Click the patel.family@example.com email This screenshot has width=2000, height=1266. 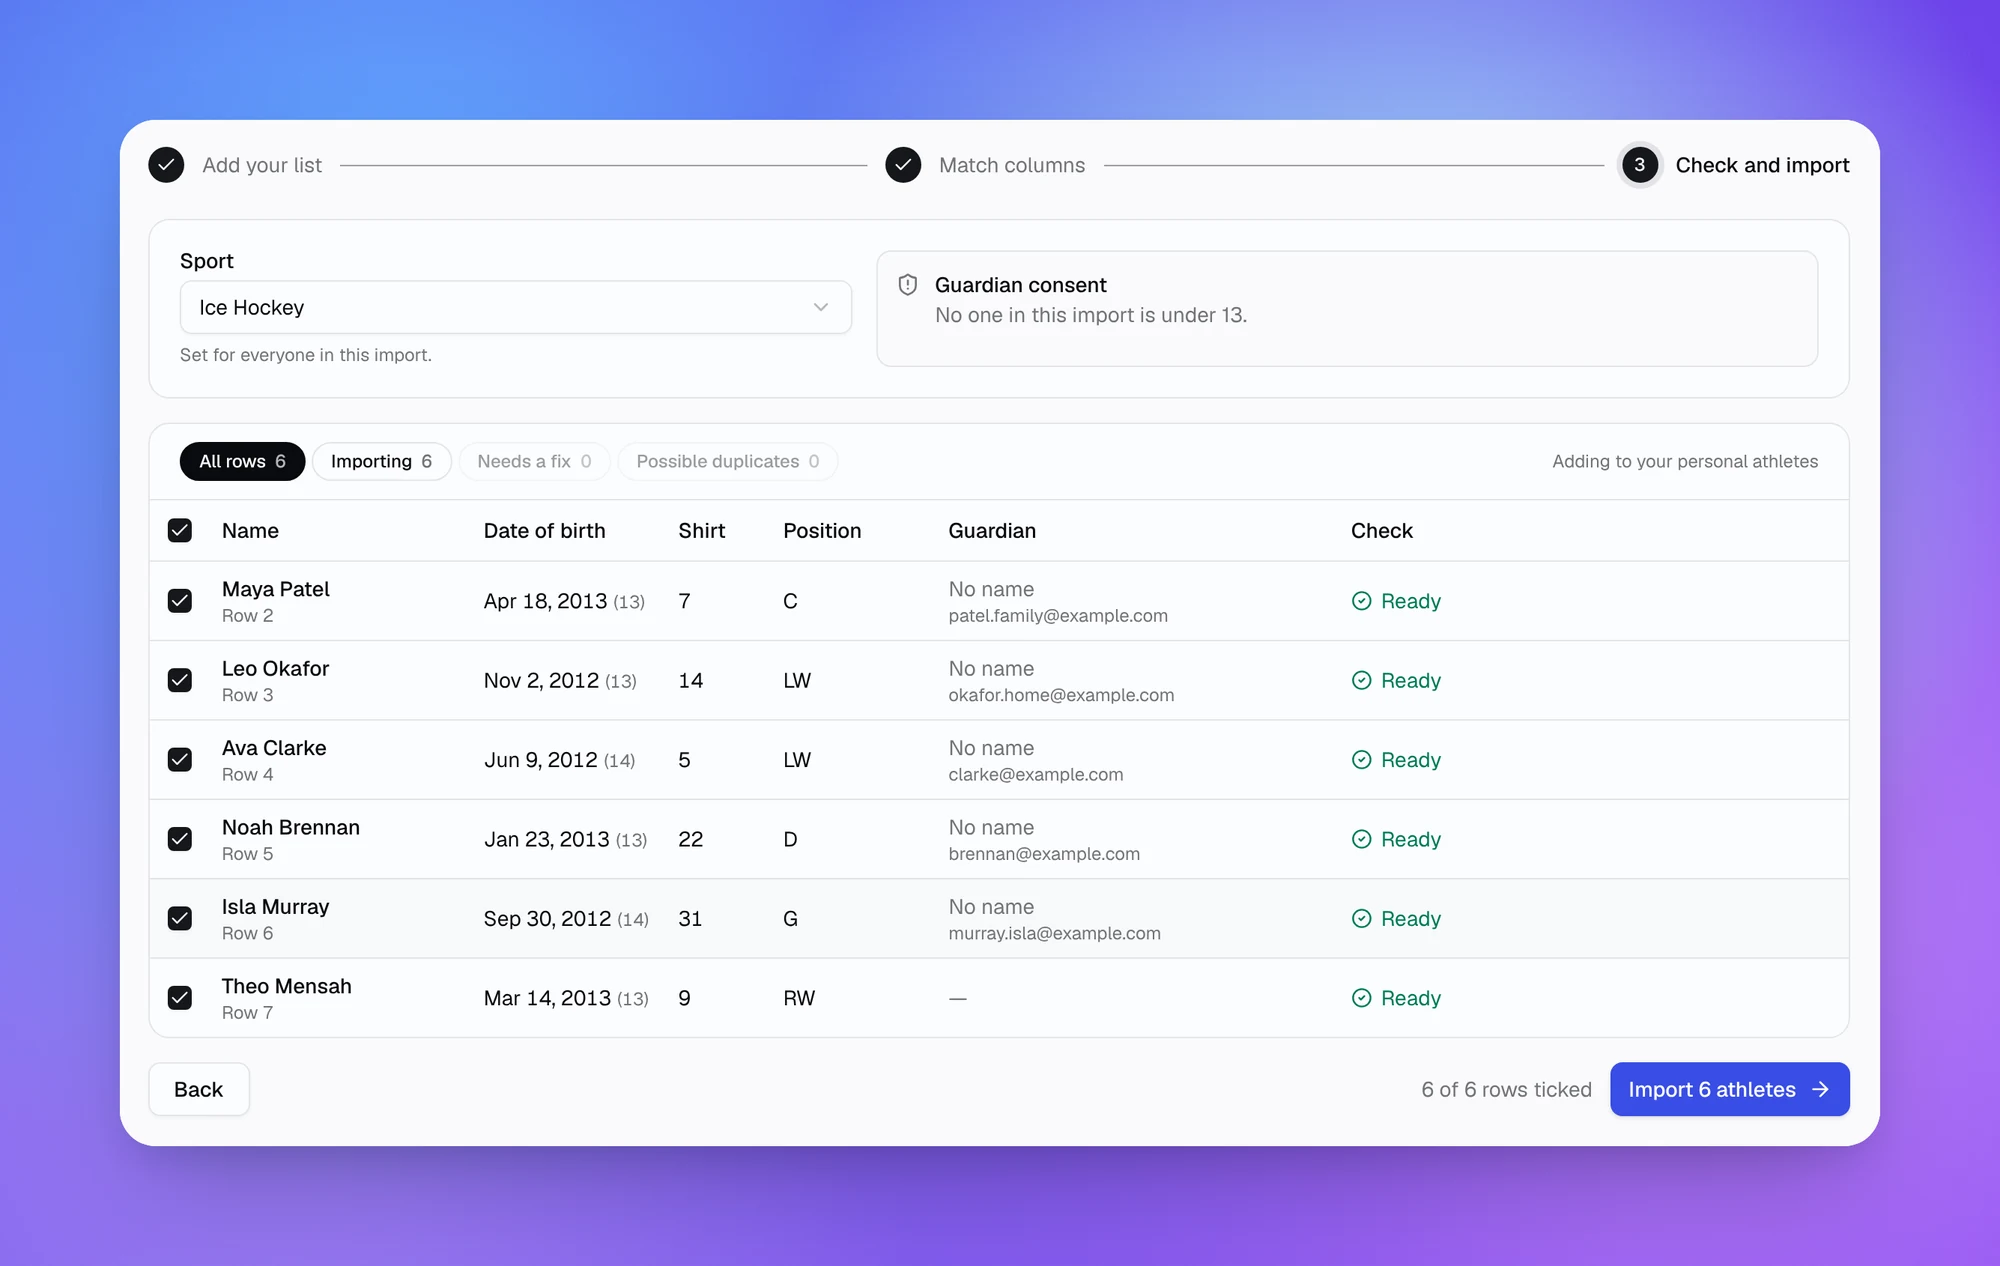coord(1058,616)
